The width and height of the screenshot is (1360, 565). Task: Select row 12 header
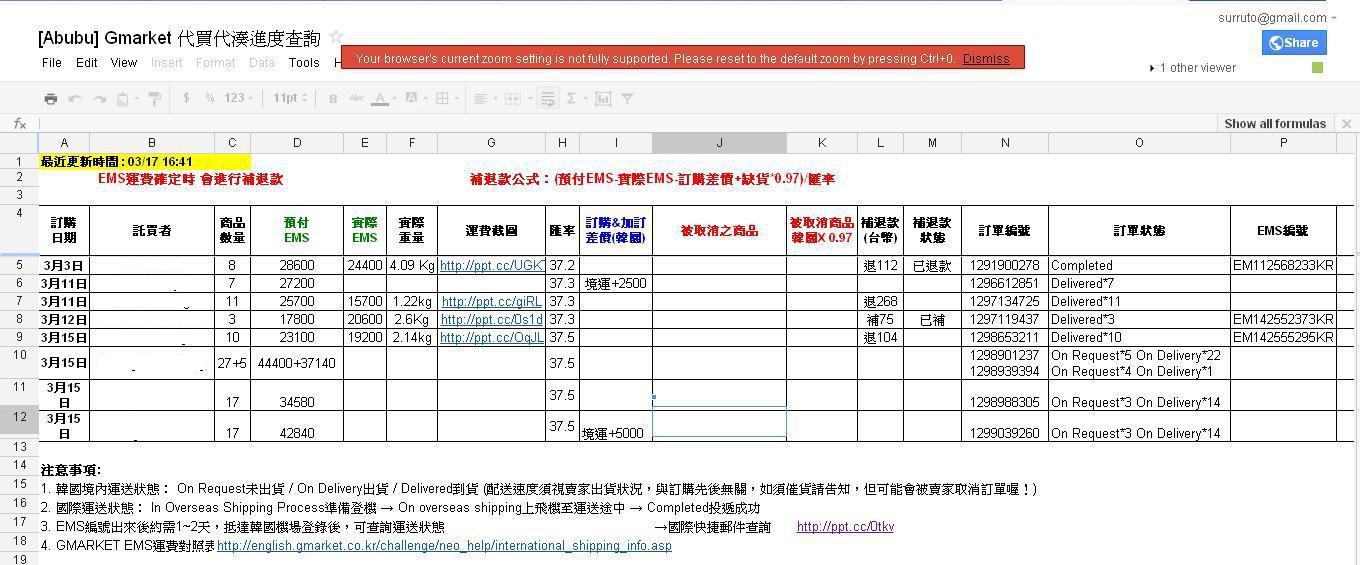(19, 418)
